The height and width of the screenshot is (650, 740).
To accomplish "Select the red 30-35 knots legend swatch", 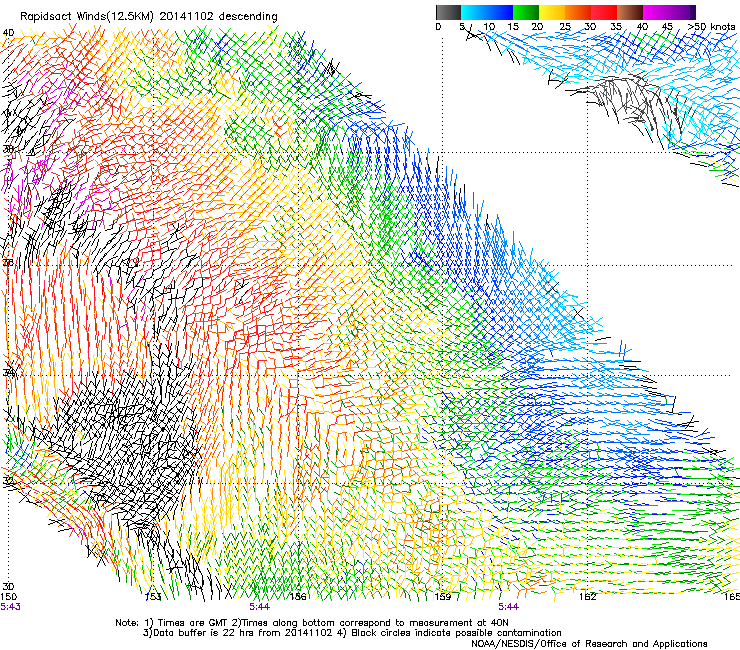I will [604, 12].
